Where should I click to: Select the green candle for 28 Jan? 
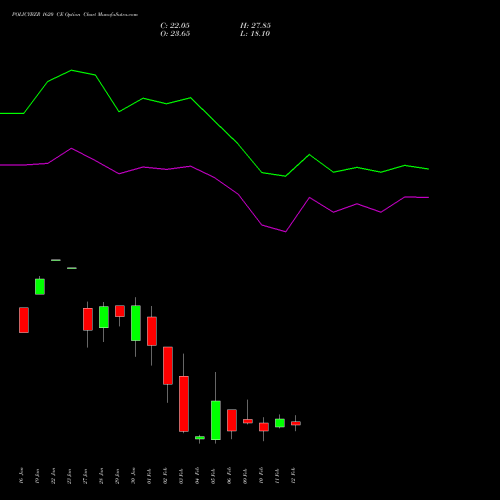coord(104,317)
